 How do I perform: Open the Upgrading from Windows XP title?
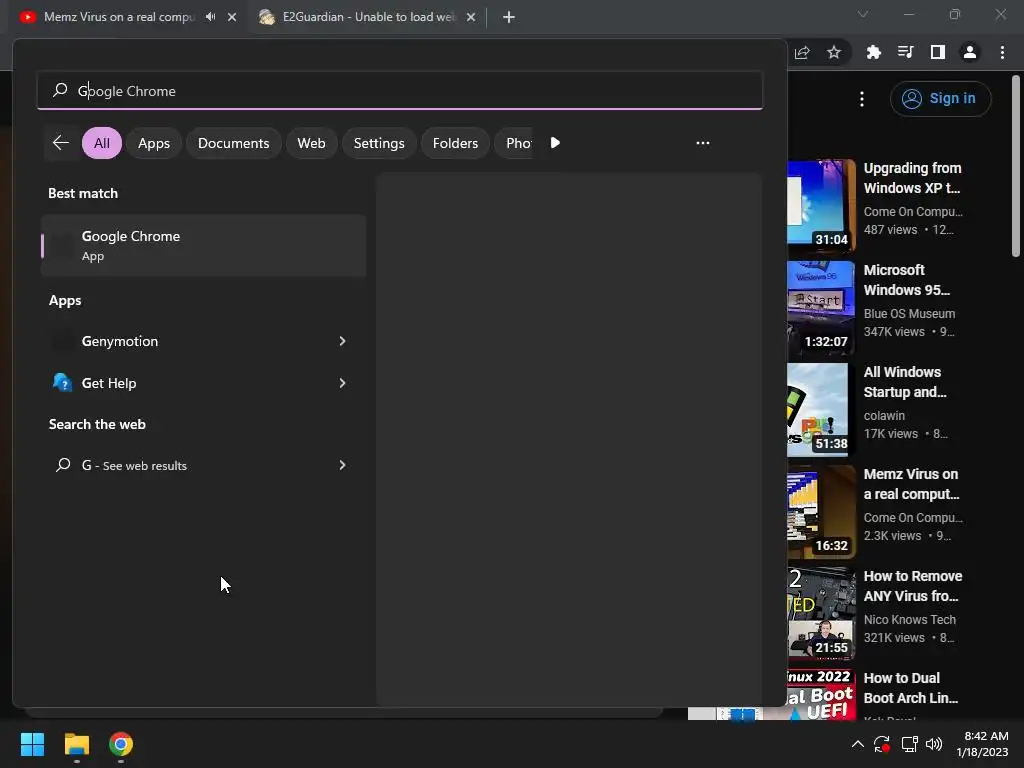tap(912, 178)
